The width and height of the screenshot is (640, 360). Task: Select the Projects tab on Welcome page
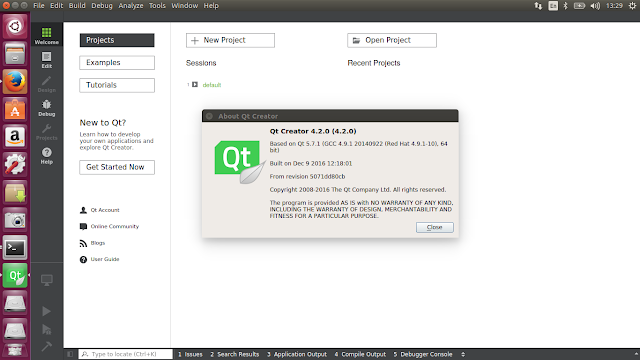[x=117, y=40]
